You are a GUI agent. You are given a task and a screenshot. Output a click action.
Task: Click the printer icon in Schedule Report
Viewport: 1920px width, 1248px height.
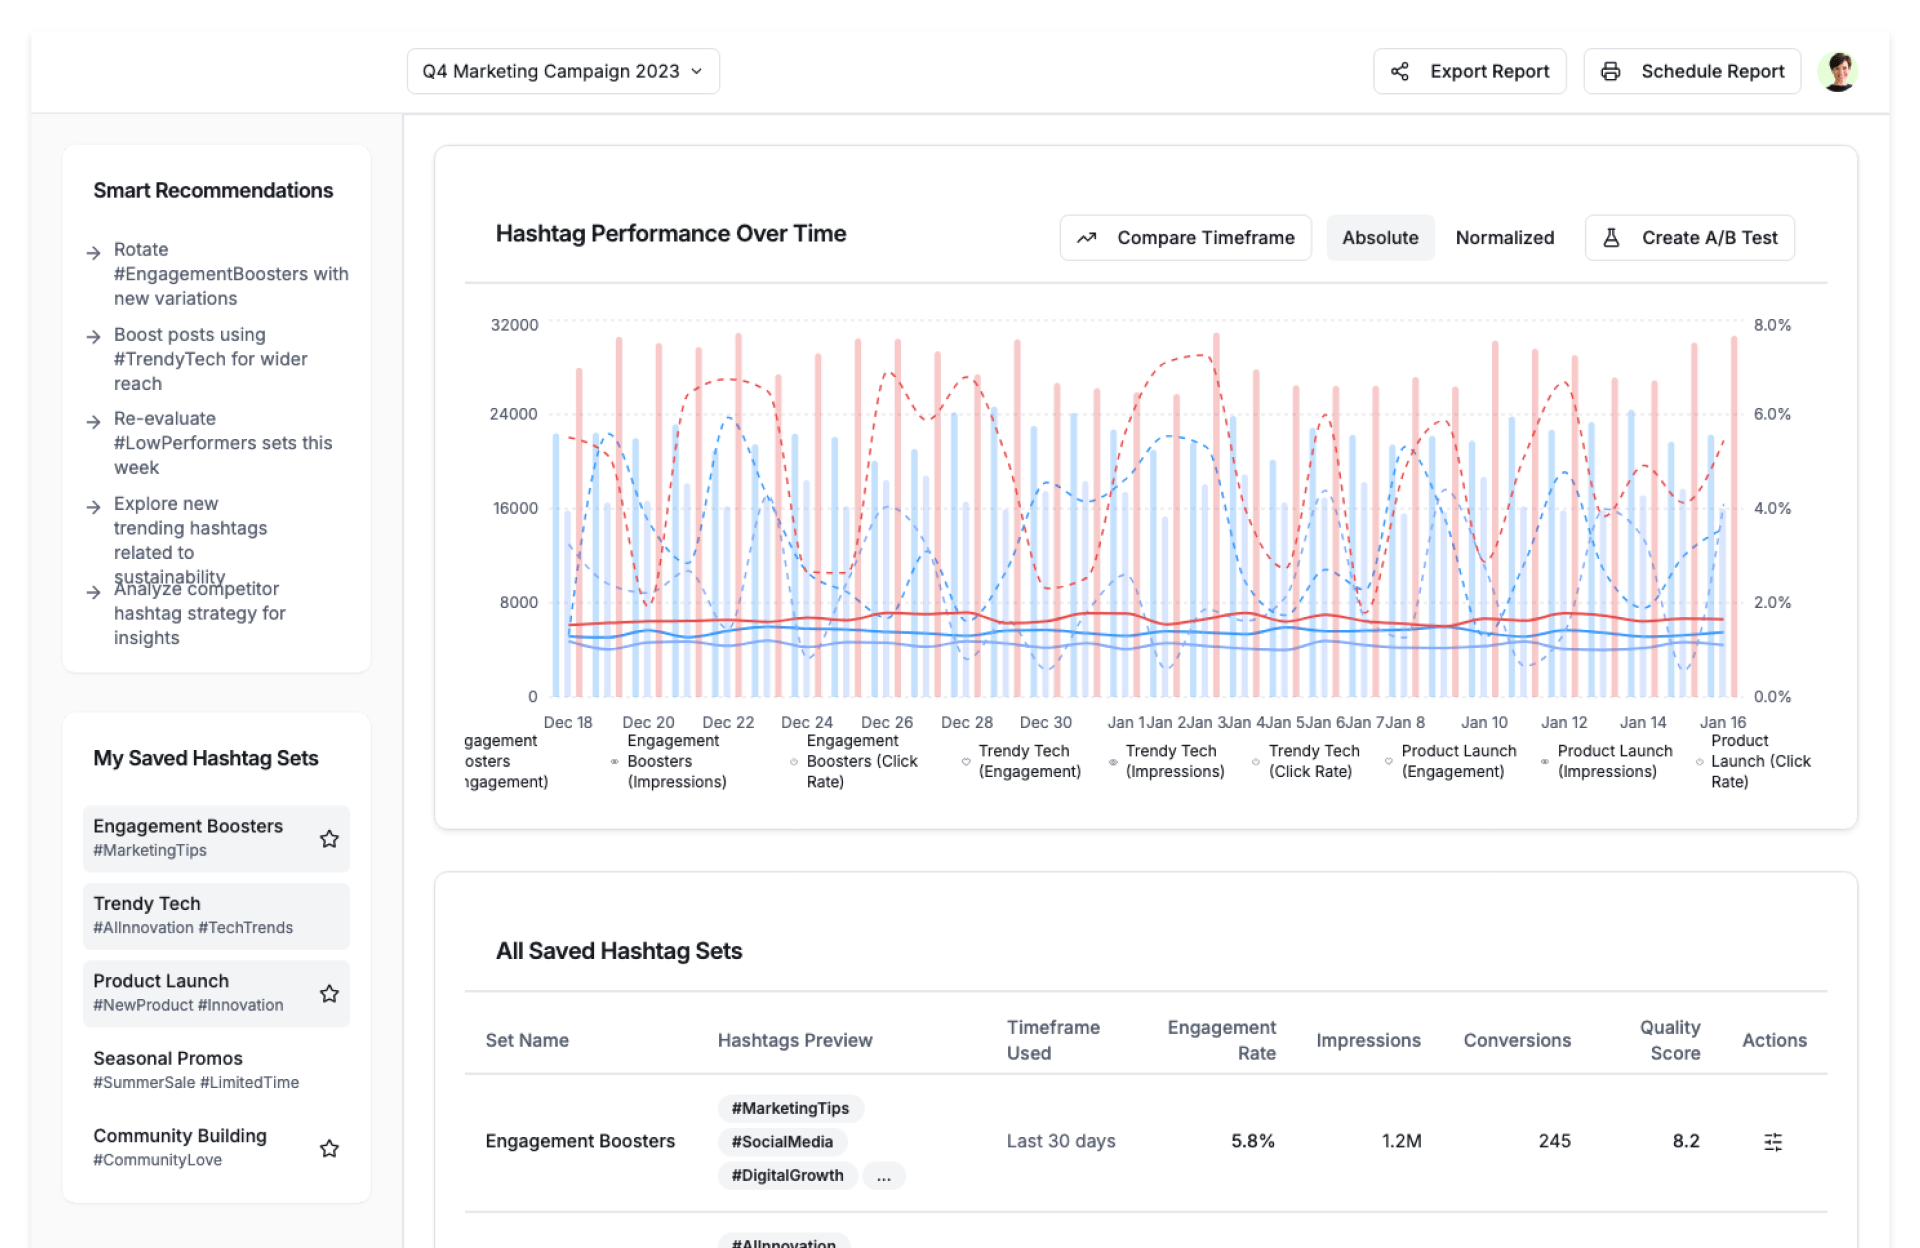pos(1610,71)
